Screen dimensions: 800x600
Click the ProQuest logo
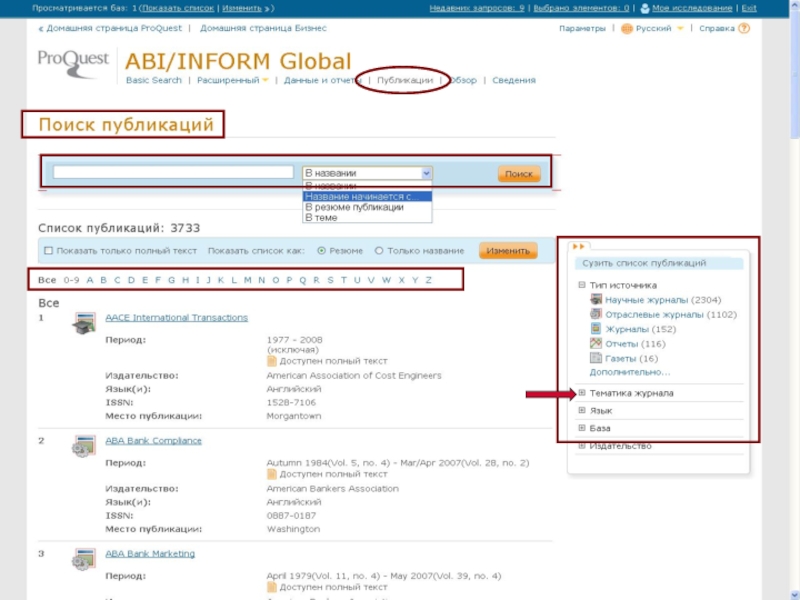73,64
